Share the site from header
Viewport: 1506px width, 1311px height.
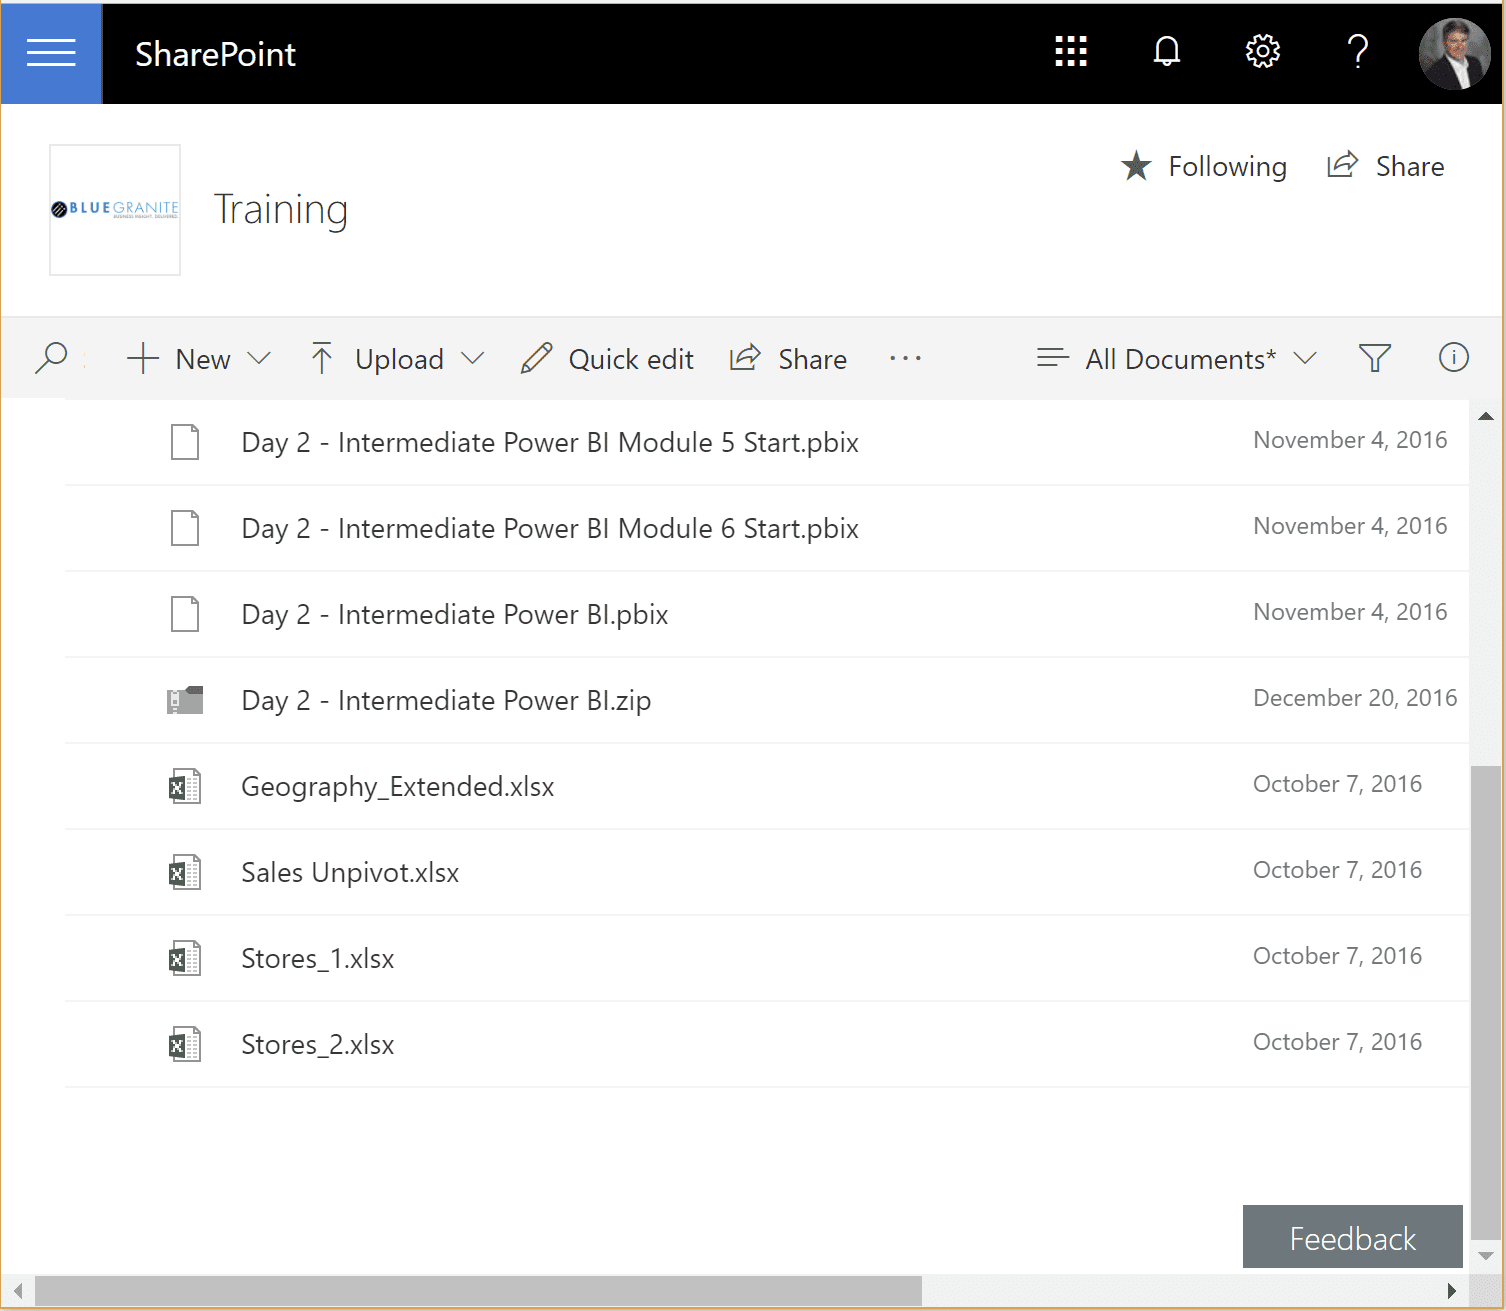click(1386, 166)
